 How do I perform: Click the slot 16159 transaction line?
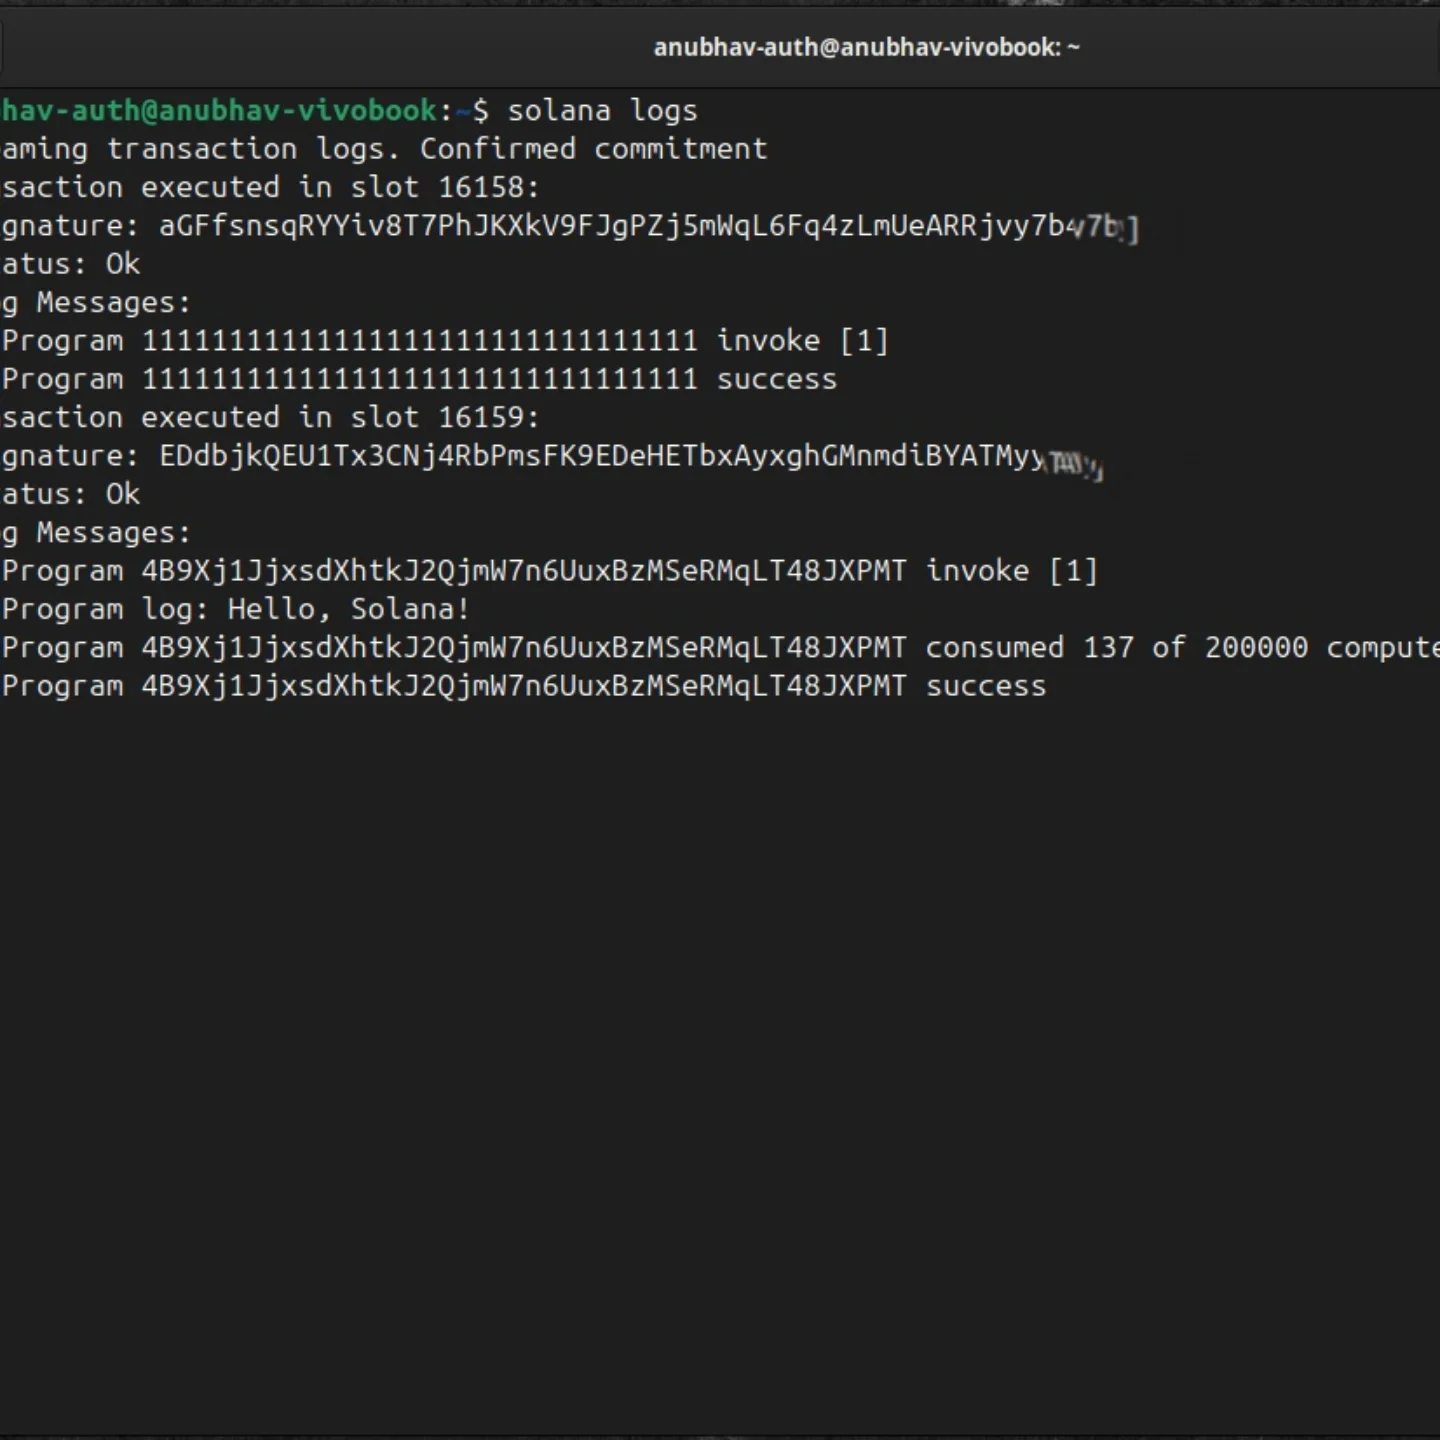(x=270, y=417)
